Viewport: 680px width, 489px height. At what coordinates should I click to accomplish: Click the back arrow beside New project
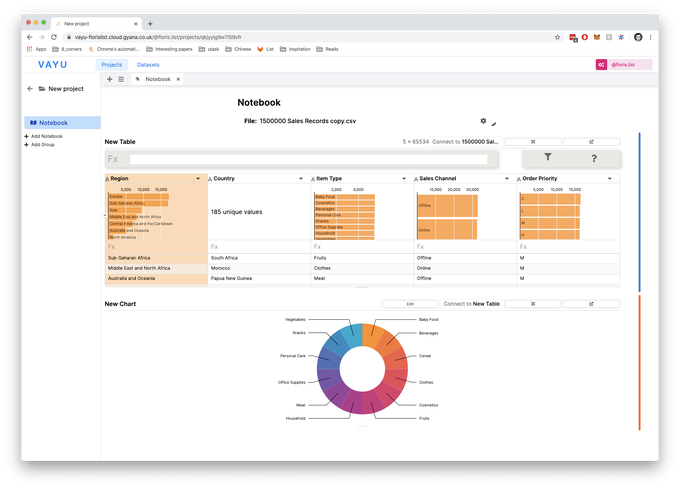[30, 89]
